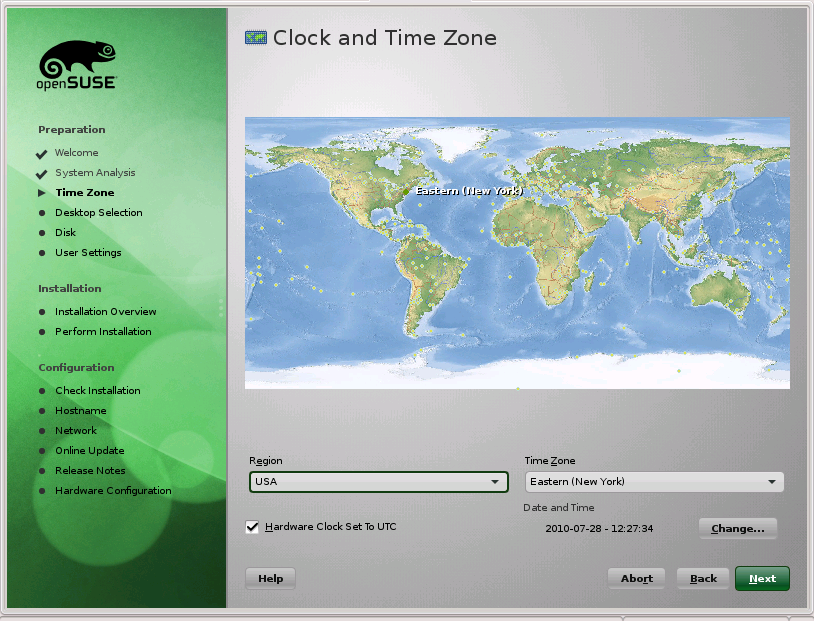Open the Time Zone dropdown list

coord(654,482)
